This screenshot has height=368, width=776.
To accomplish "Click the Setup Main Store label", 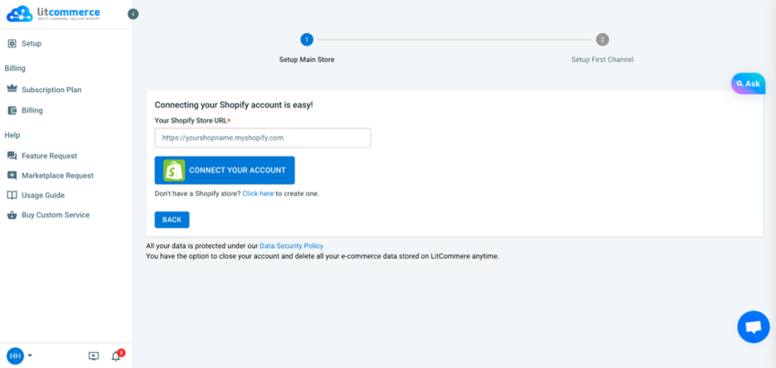I will (x=307, y=60).
